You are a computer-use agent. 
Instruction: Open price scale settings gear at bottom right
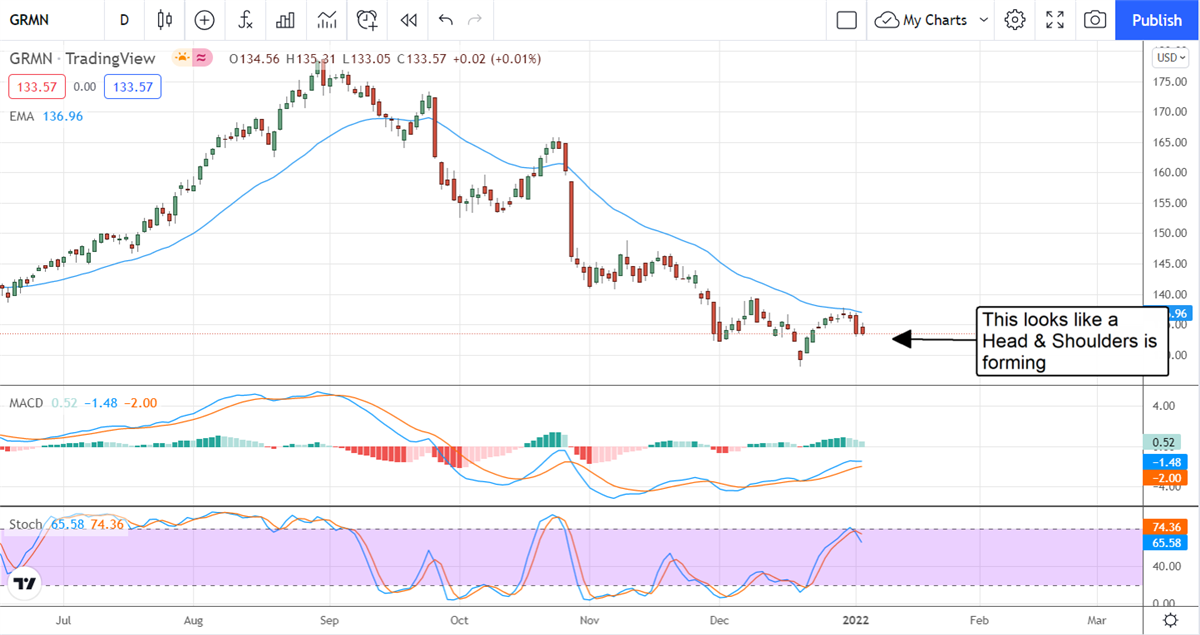click(x=1170, y=620)
